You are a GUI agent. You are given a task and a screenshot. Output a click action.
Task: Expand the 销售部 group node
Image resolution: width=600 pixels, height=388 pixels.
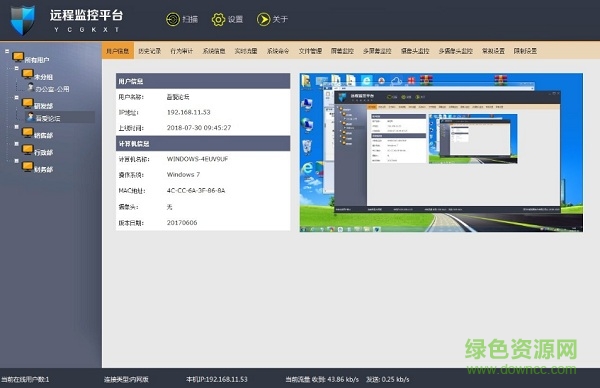tap(16, 127)
